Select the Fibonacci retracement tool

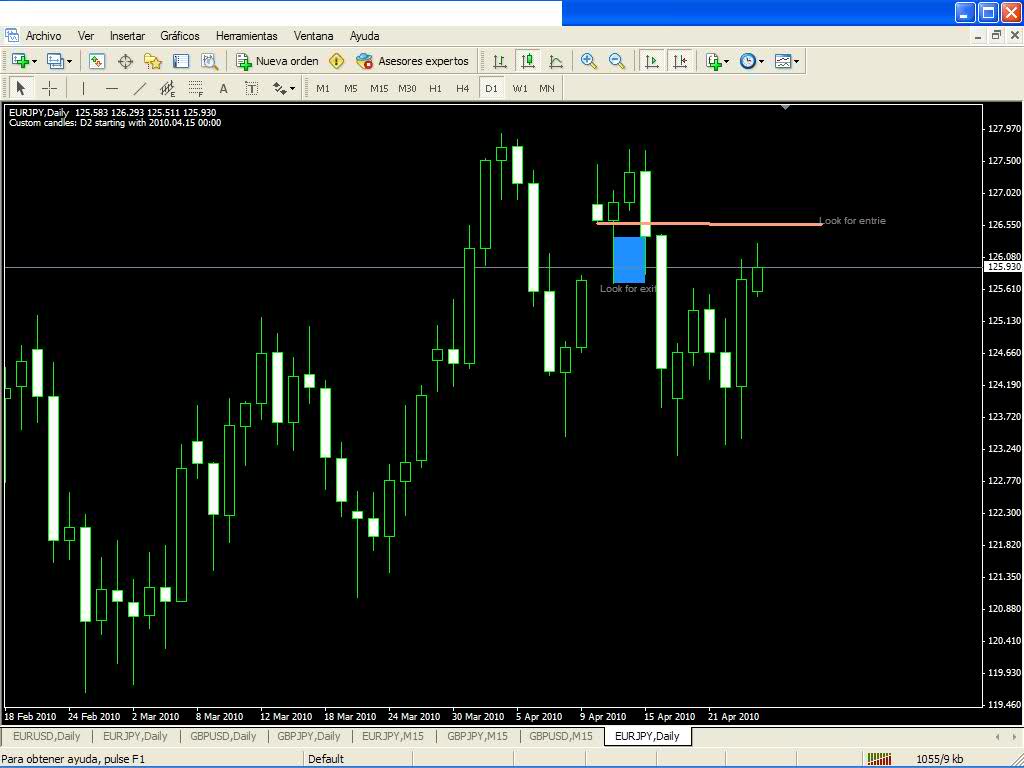[195, 88]
